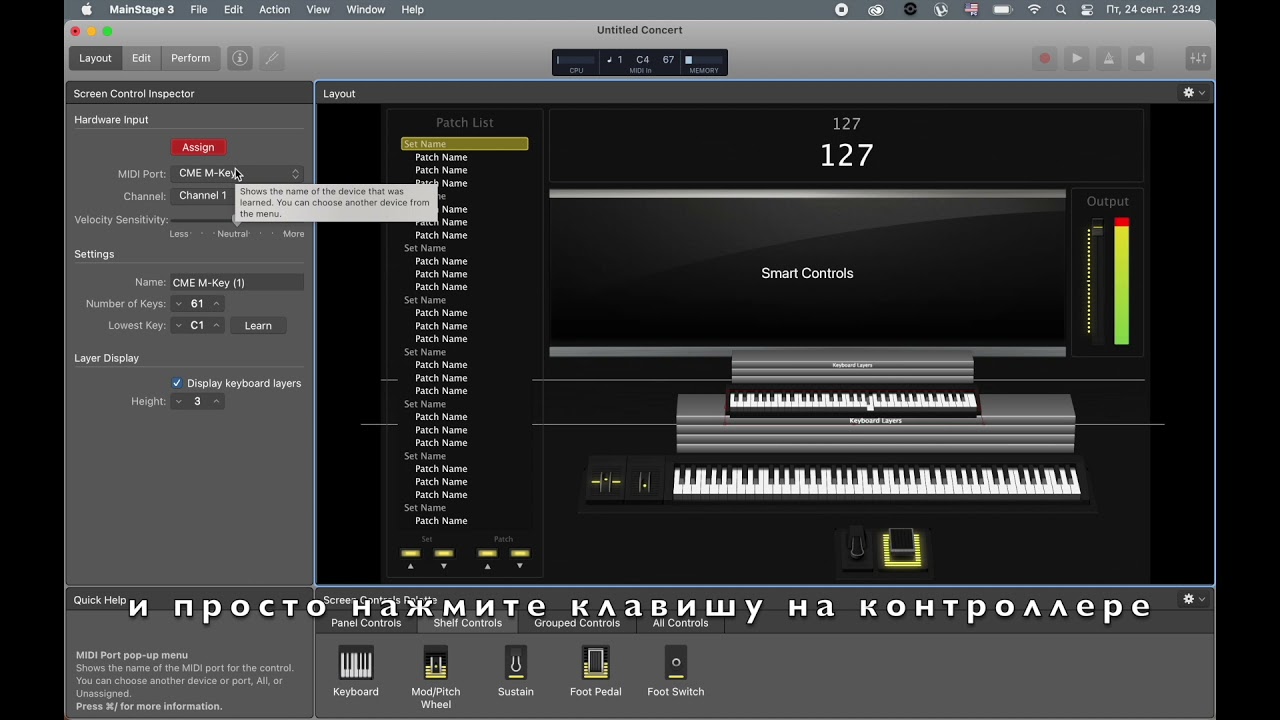Switch to Perform mode

[x=190, y=58]
